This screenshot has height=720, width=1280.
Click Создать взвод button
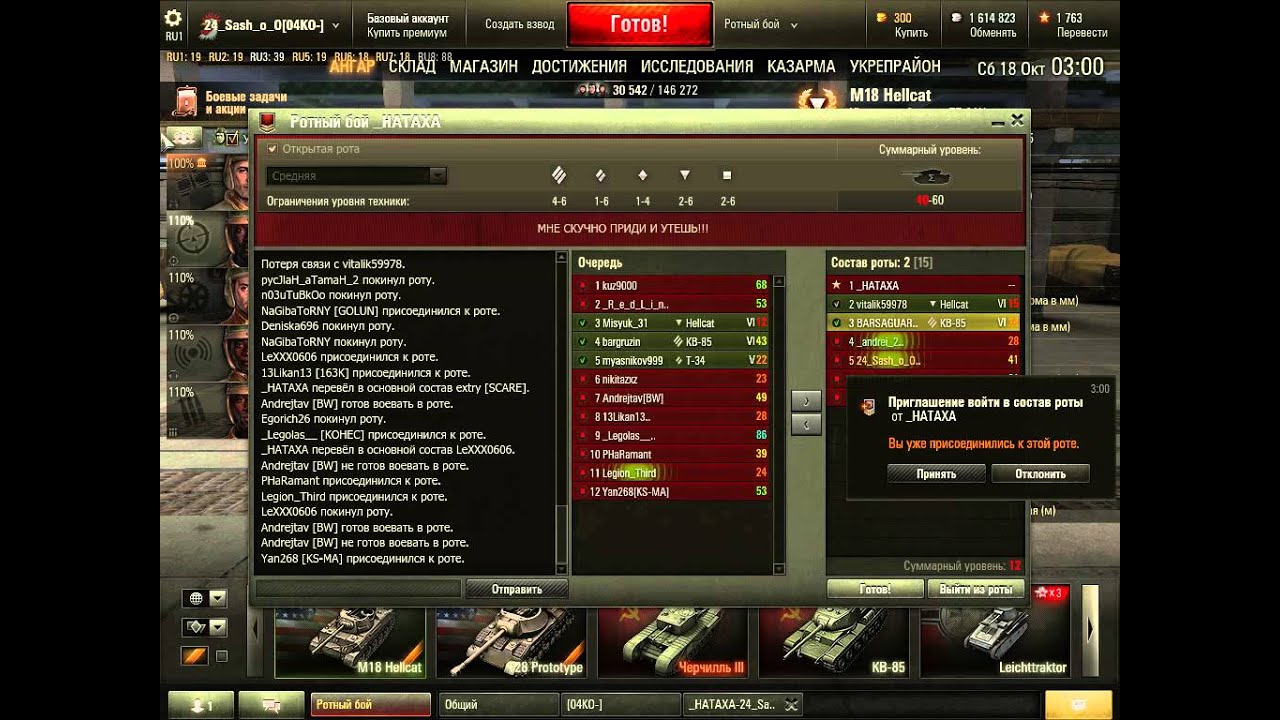click(x=520, y=24)
